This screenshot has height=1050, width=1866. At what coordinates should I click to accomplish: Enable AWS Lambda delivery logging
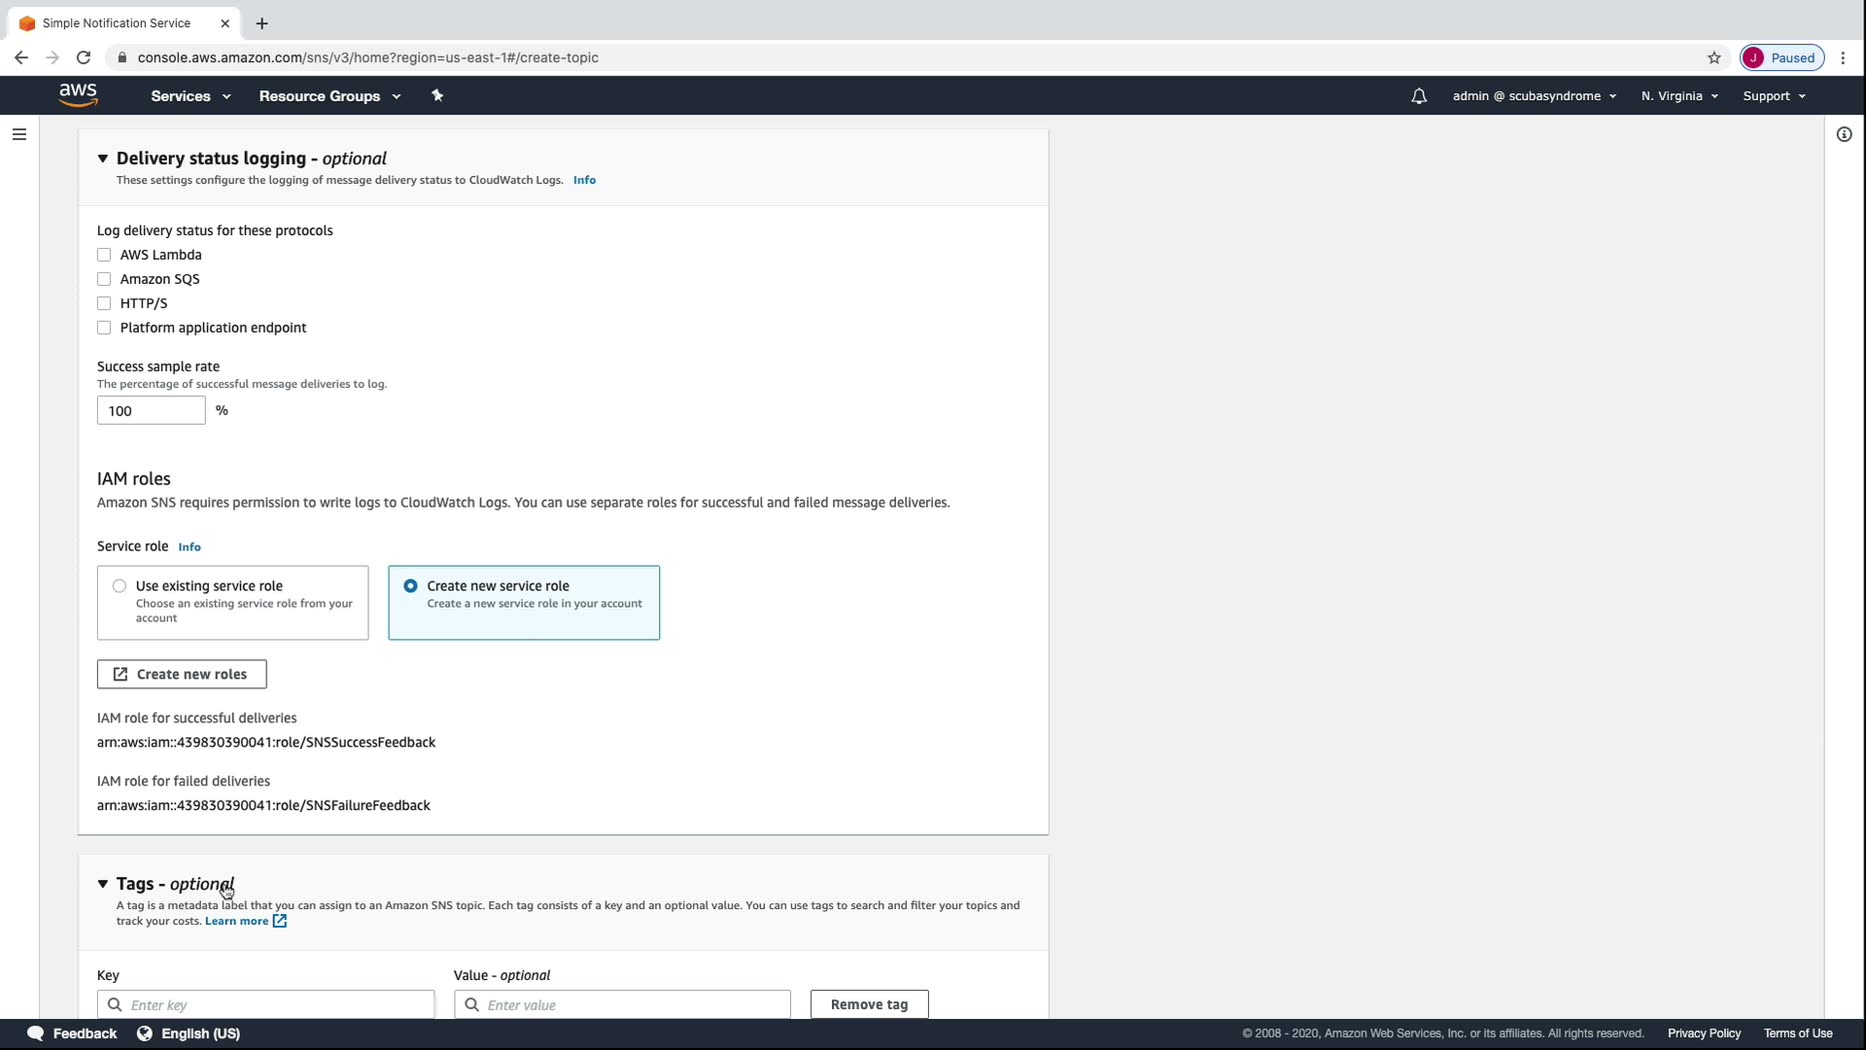tap(104, 255)
